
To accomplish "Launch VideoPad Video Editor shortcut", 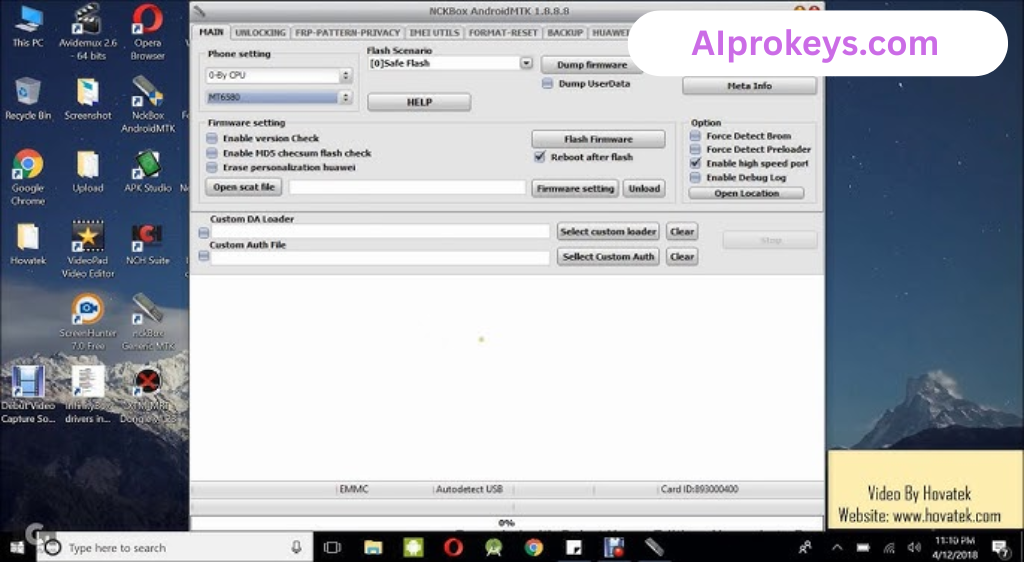I will [x=88, y=249].
